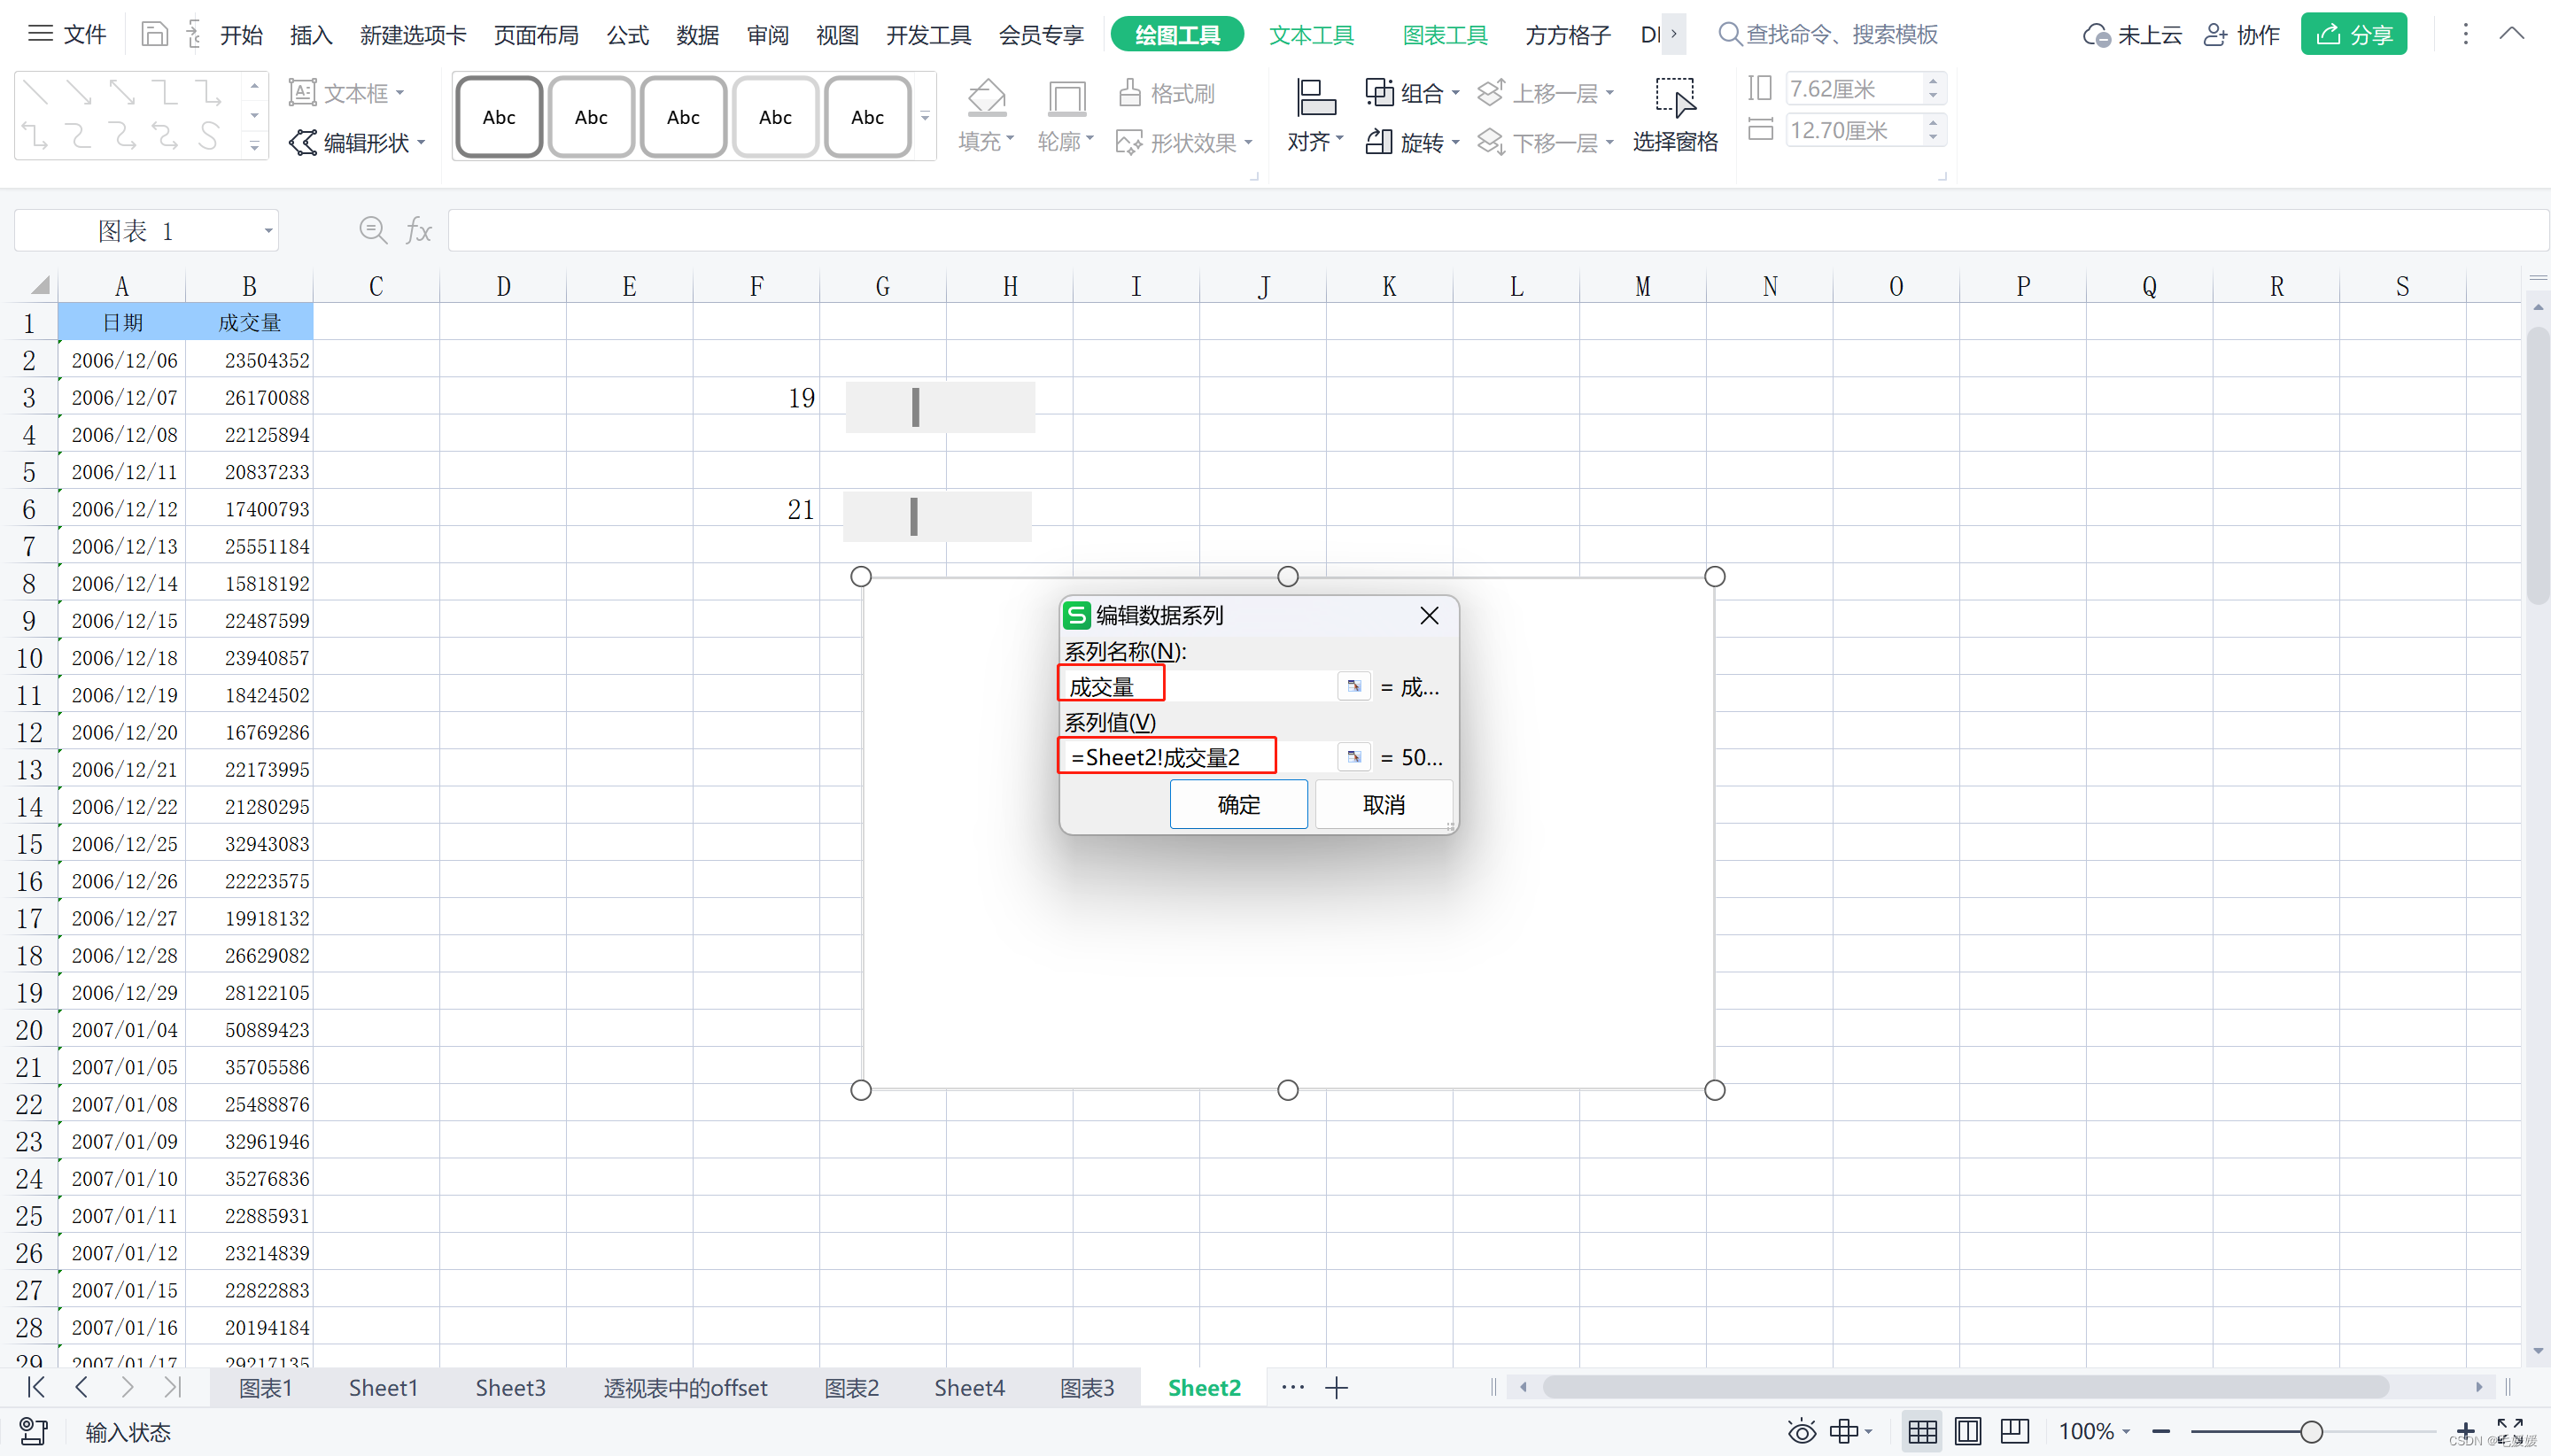Toggle the eye protection mode icon
Screen dimensions: 2551x1456
click(1802, 1432)
